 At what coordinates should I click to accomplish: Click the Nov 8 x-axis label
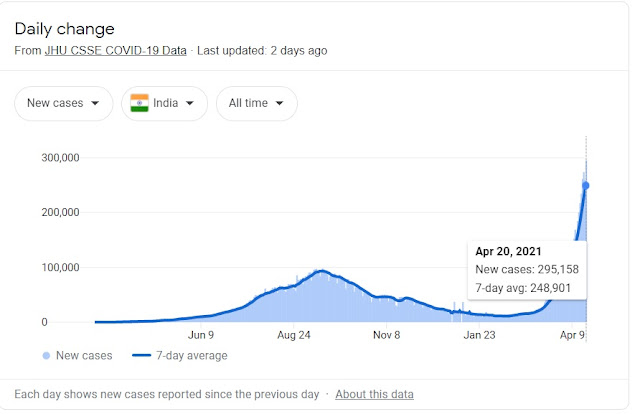[387, 335]
